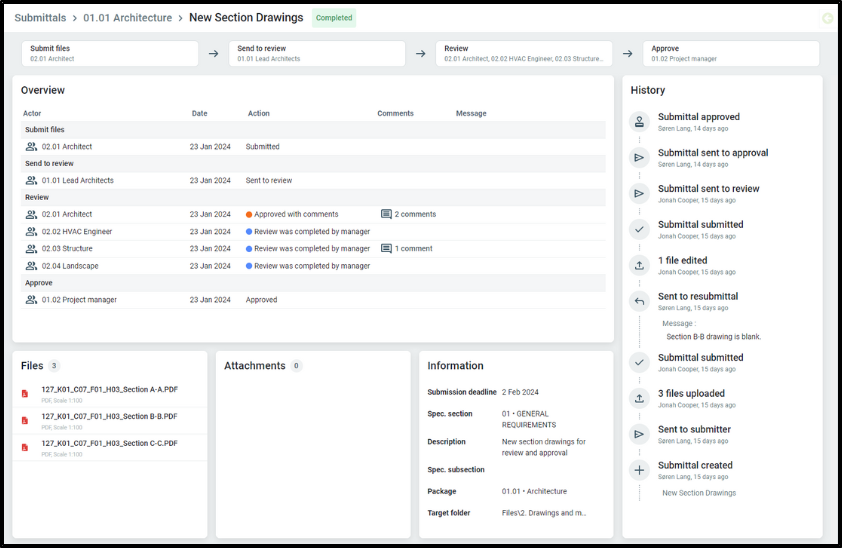Click PDF icon for Section C-C file
The width and height of the screenshot is (842, 548).
click(25, 447)
